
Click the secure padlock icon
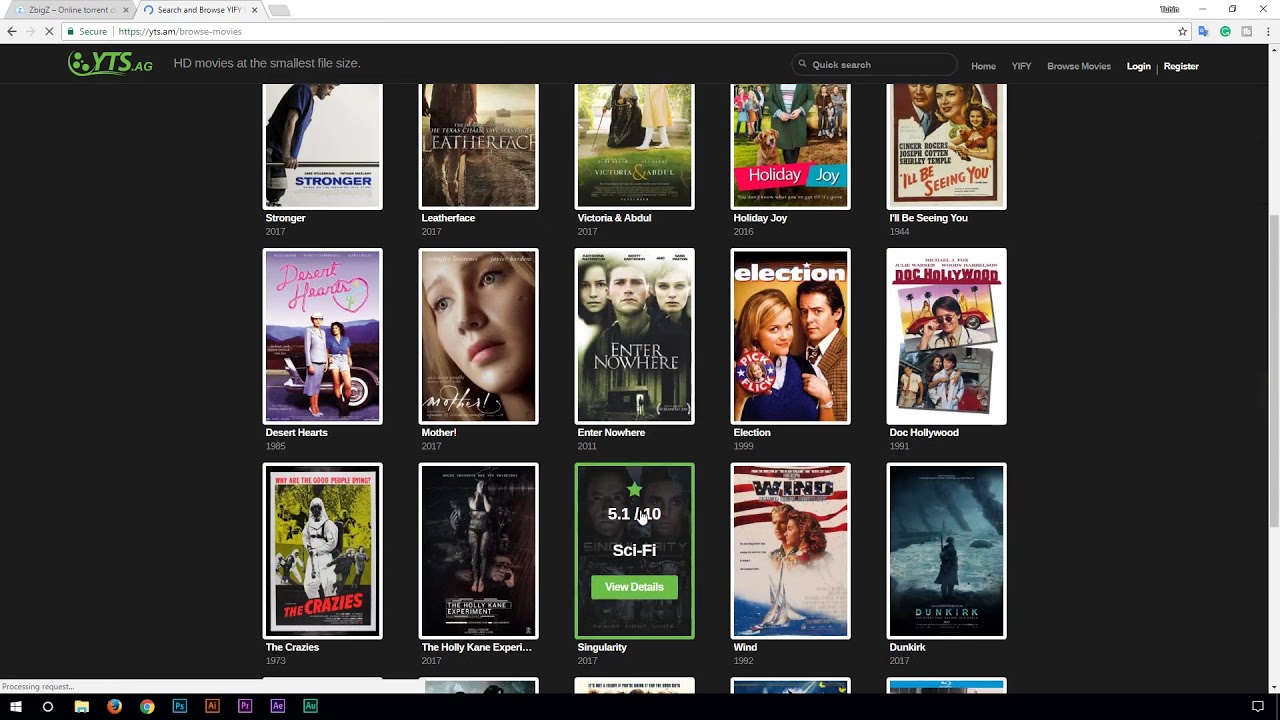pyautogui.click(x=72, y=32)
